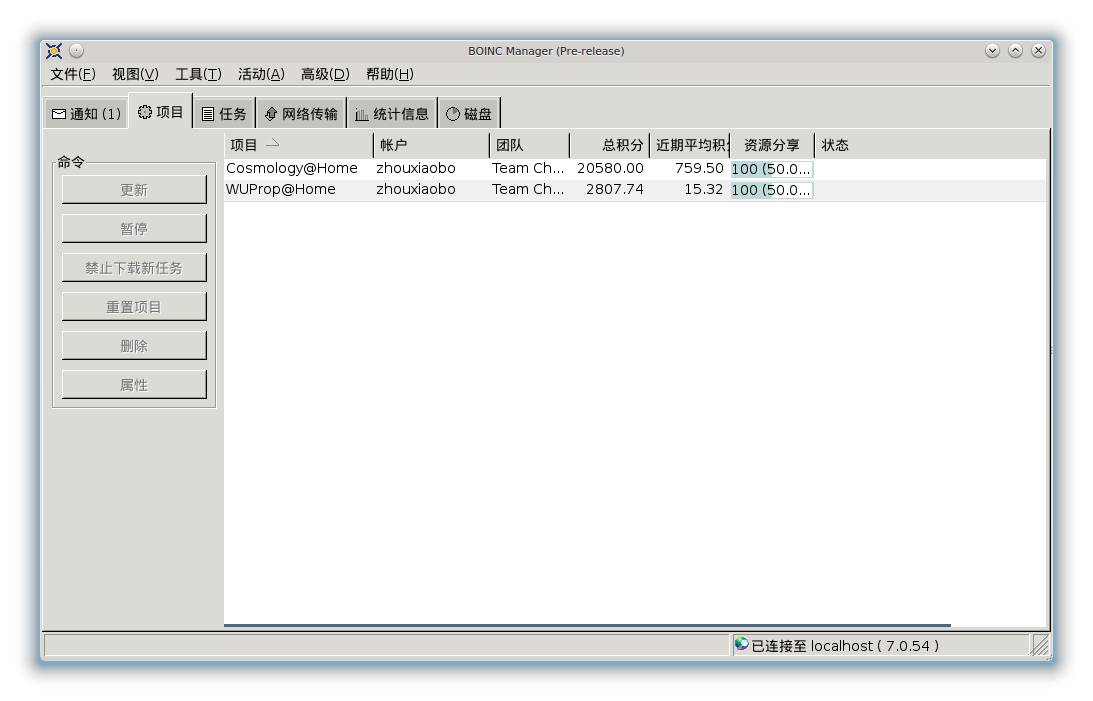Sort by the 资源分享 column header
1093x701 pixels.
772,145
